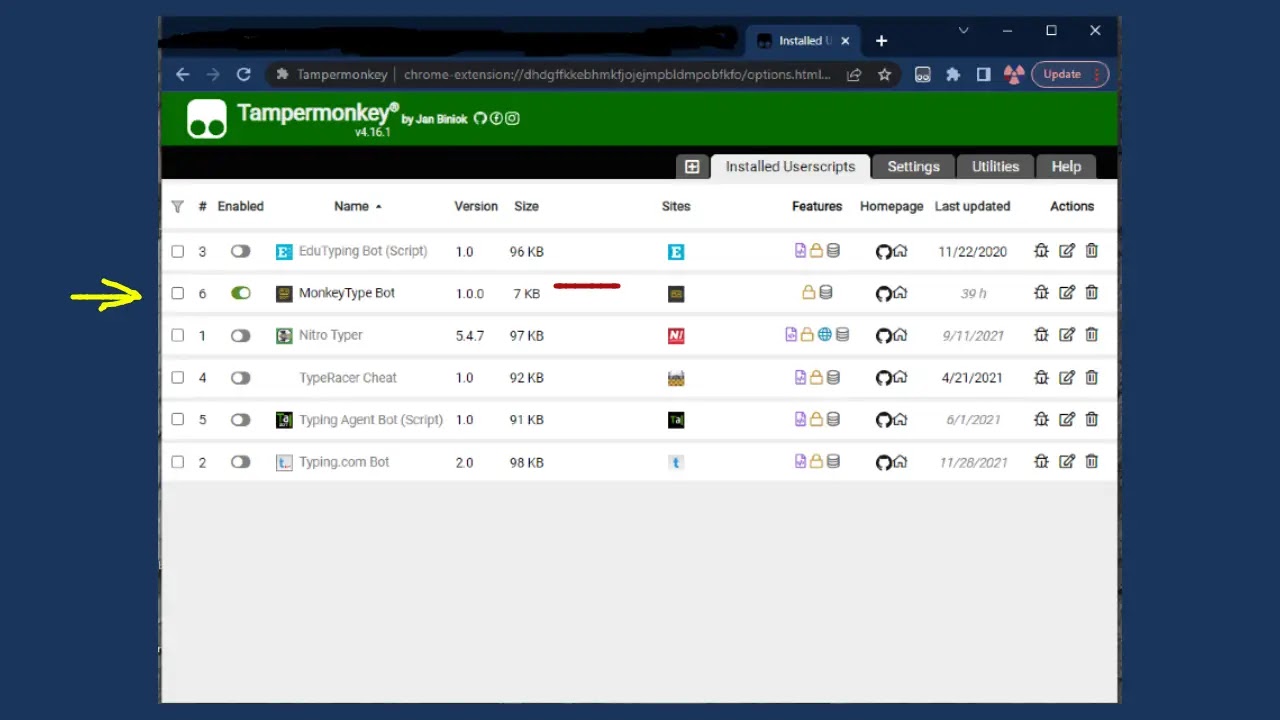Enable the Nitro Typer toggle
1280x720 pixels.
click(240, 335)
